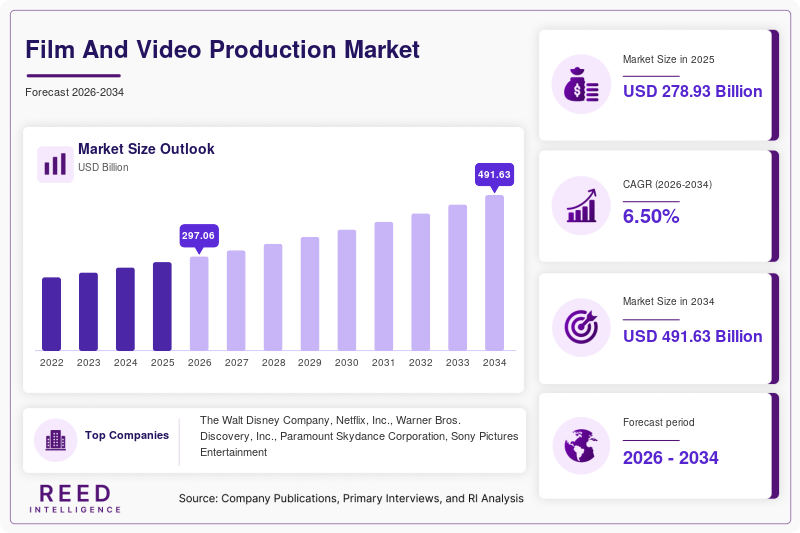
Task: Click the building icon beside Top Companies
Action: 56,440
